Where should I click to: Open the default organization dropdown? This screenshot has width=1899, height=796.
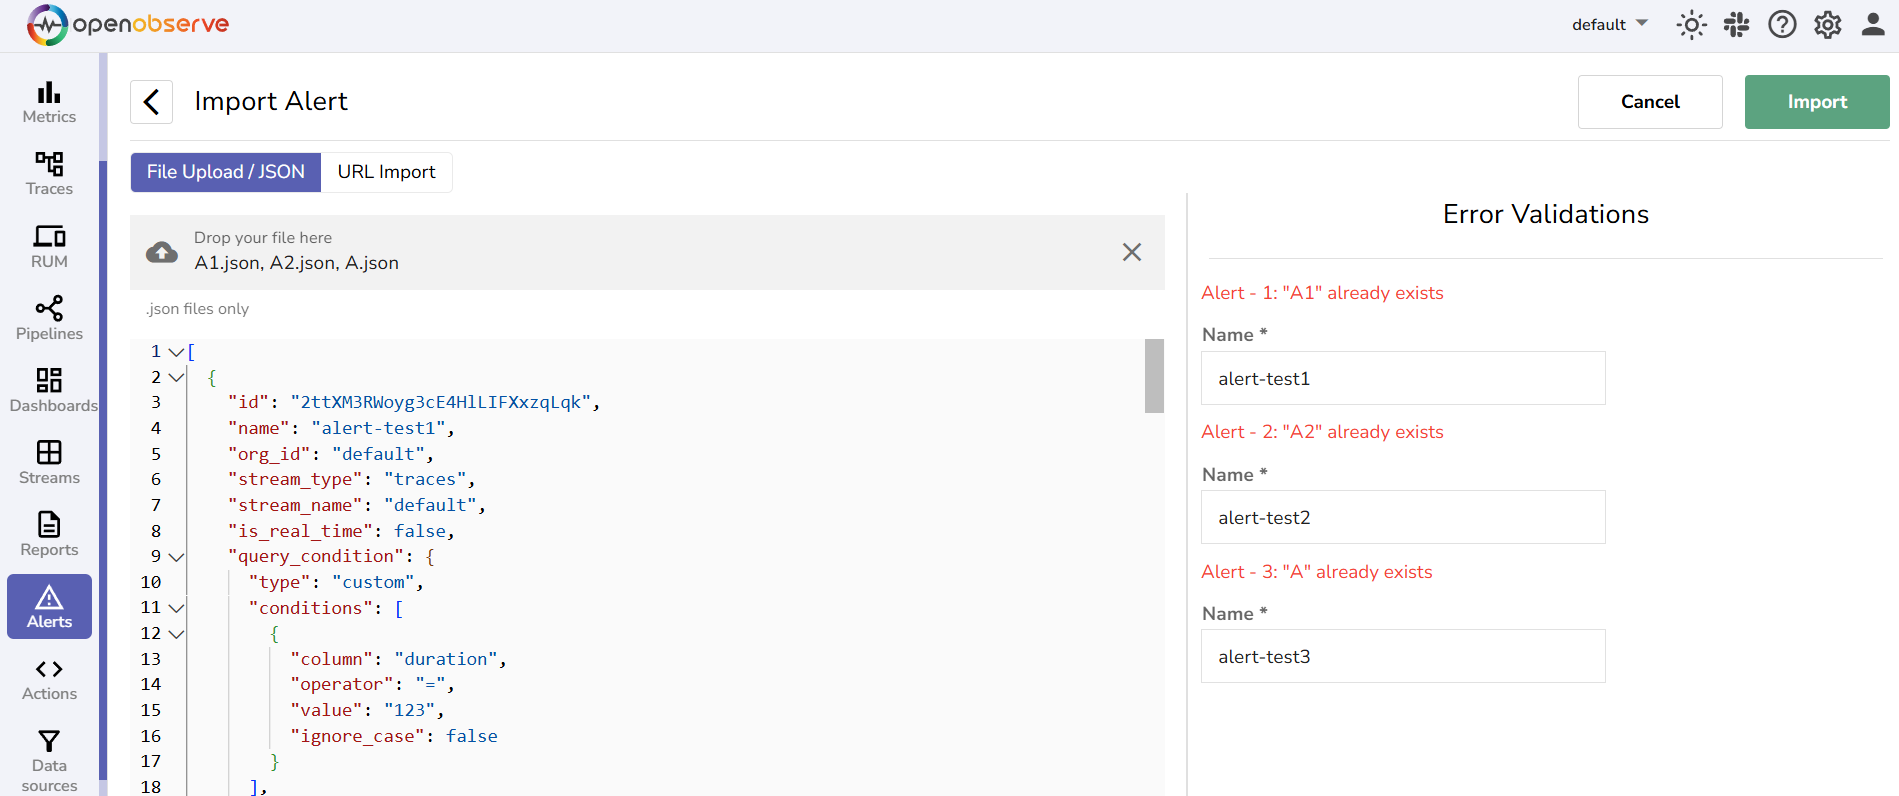[1609, 25]
